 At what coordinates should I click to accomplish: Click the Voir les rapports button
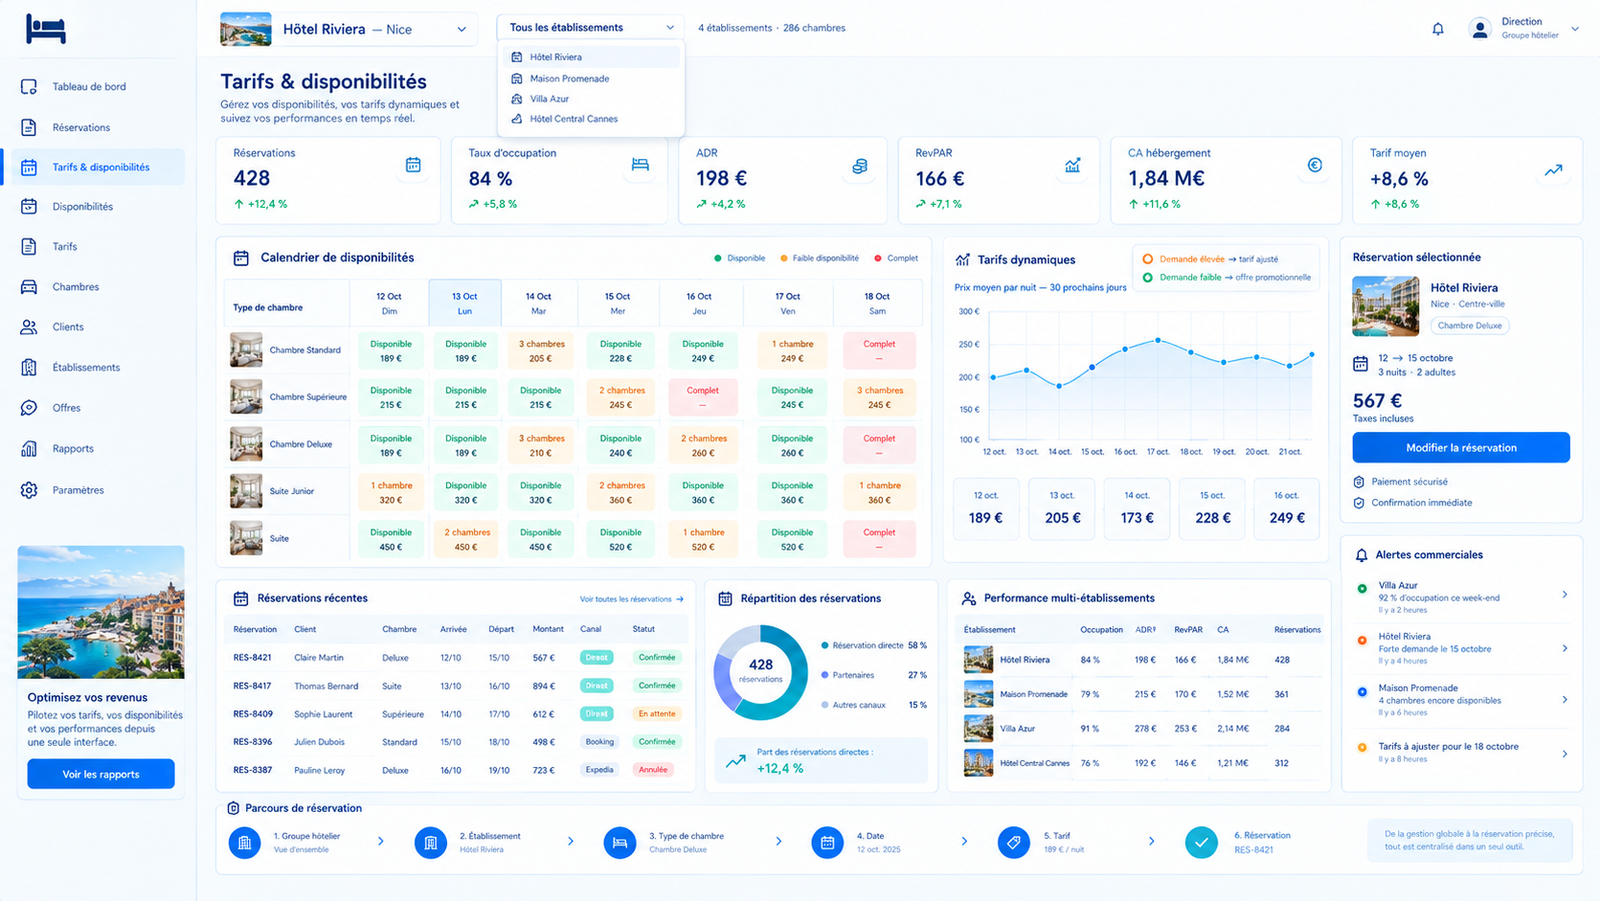tap(101, 774)
